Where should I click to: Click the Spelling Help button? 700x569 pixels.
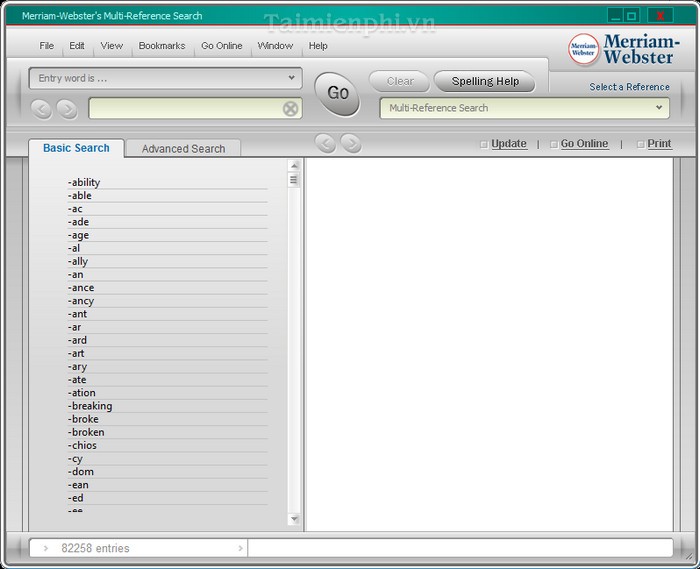tap(485, 81)
